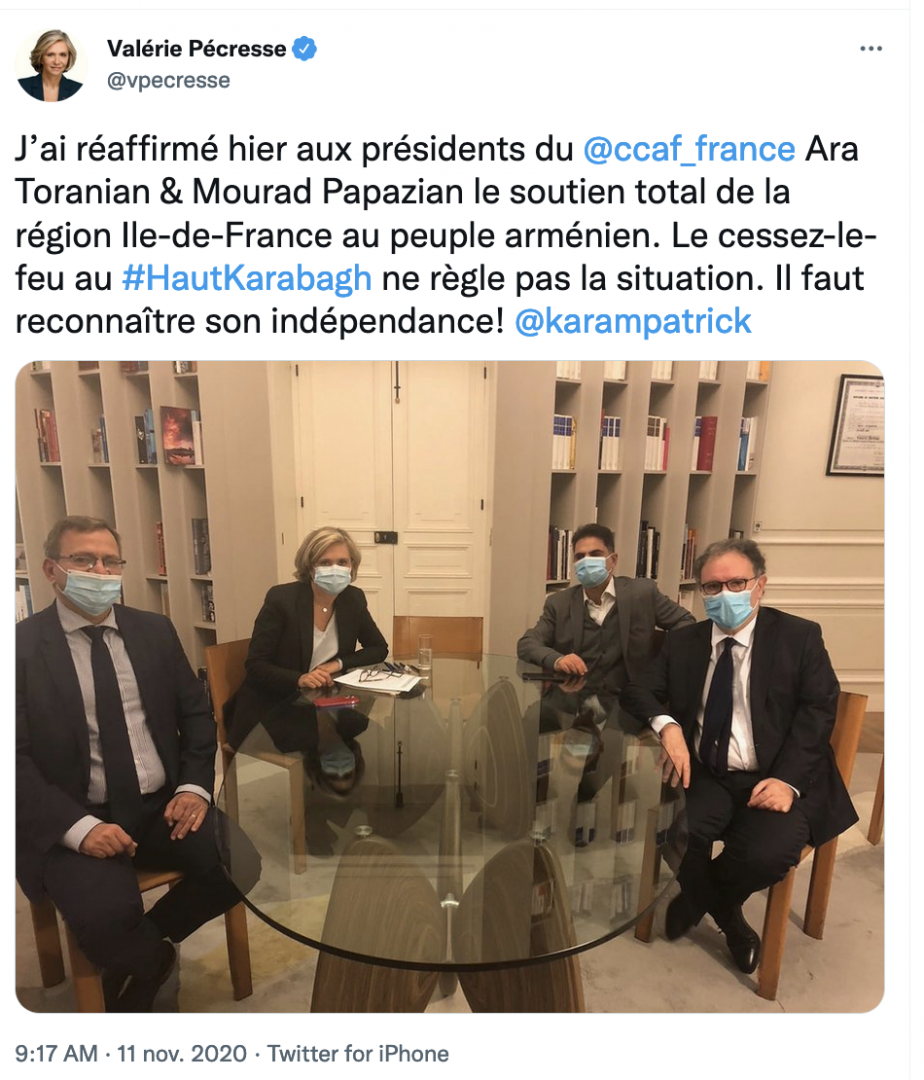Click the red-cover book on left shelf

tap(178, 436)
